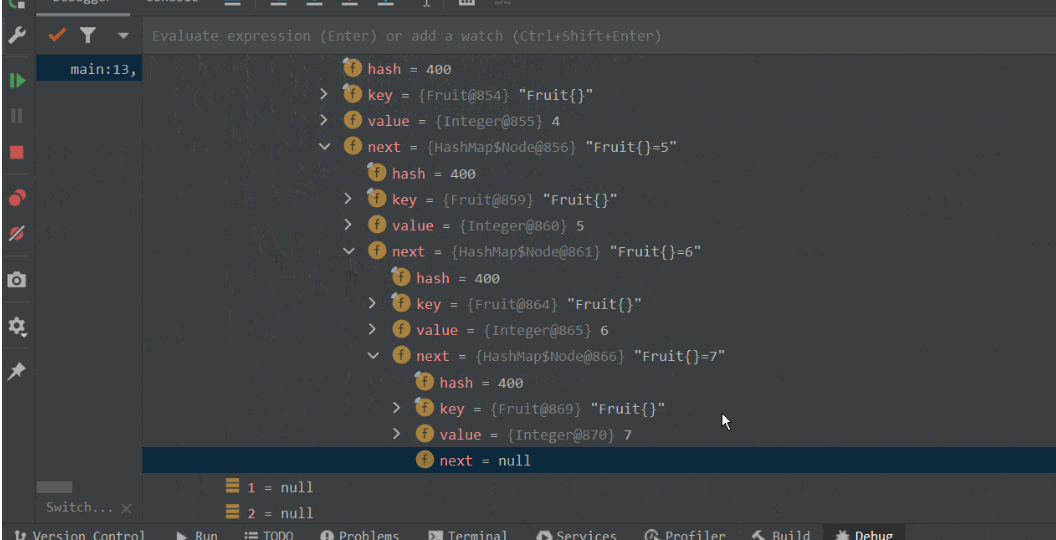1056x540 pixels.
Task: Select the highlighted next = null row
Action: [599, 460]
